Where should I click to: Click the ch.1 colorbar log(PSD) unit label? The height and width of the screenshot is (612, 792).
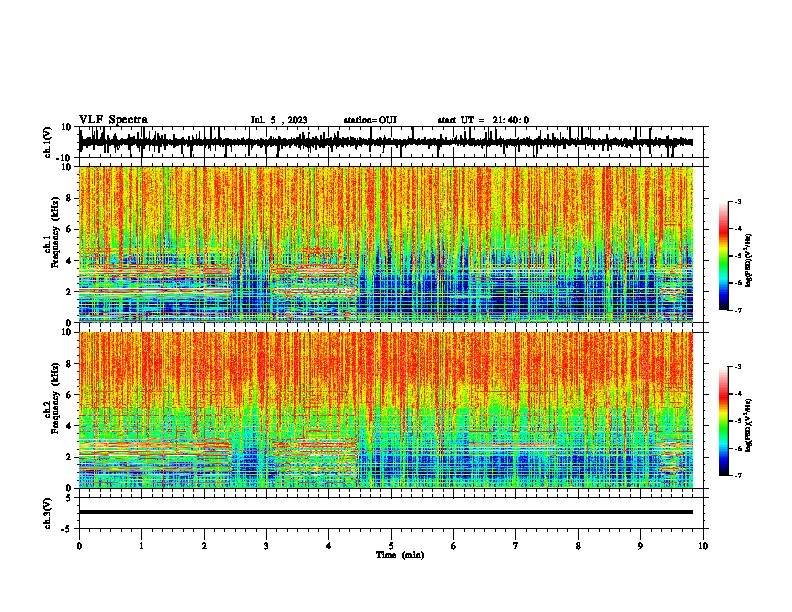point(749,260)
